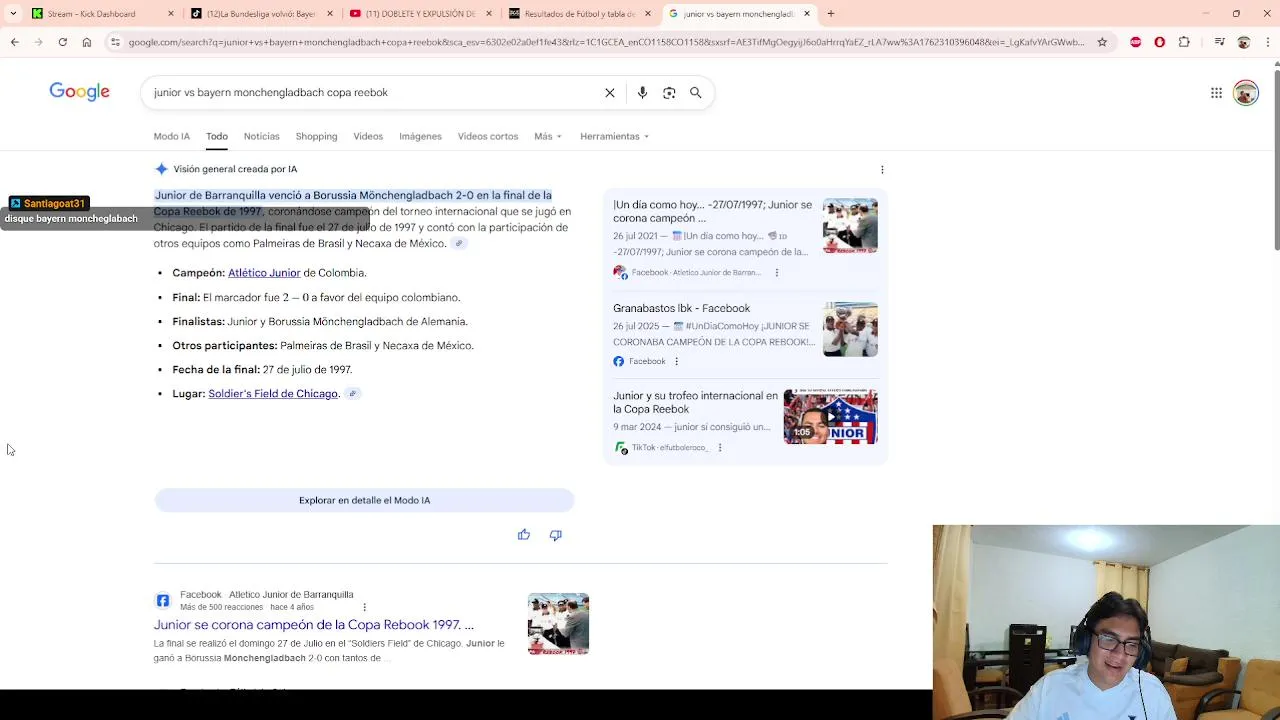Select the Noticias search tab
This screenshot has height=720, width=1280.
261,136
